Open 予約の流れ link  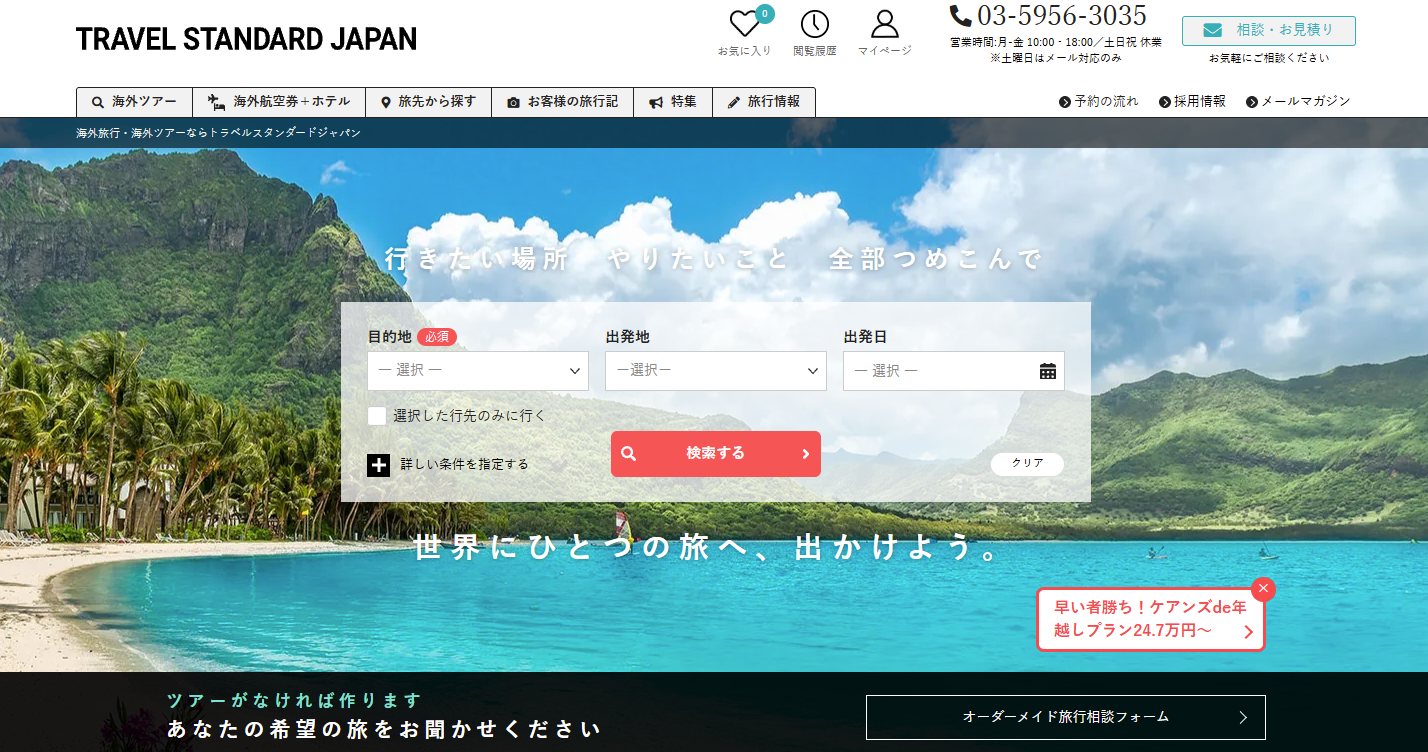coord(1099,102)
